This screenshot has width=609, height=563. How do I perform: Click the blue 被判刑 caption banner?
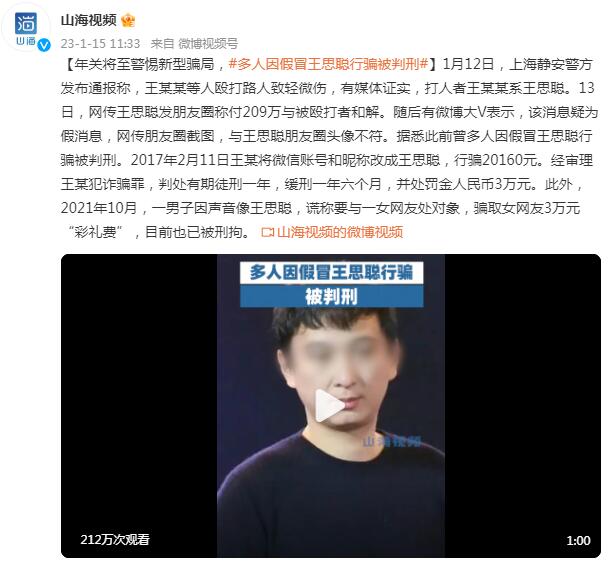(331, 297)
